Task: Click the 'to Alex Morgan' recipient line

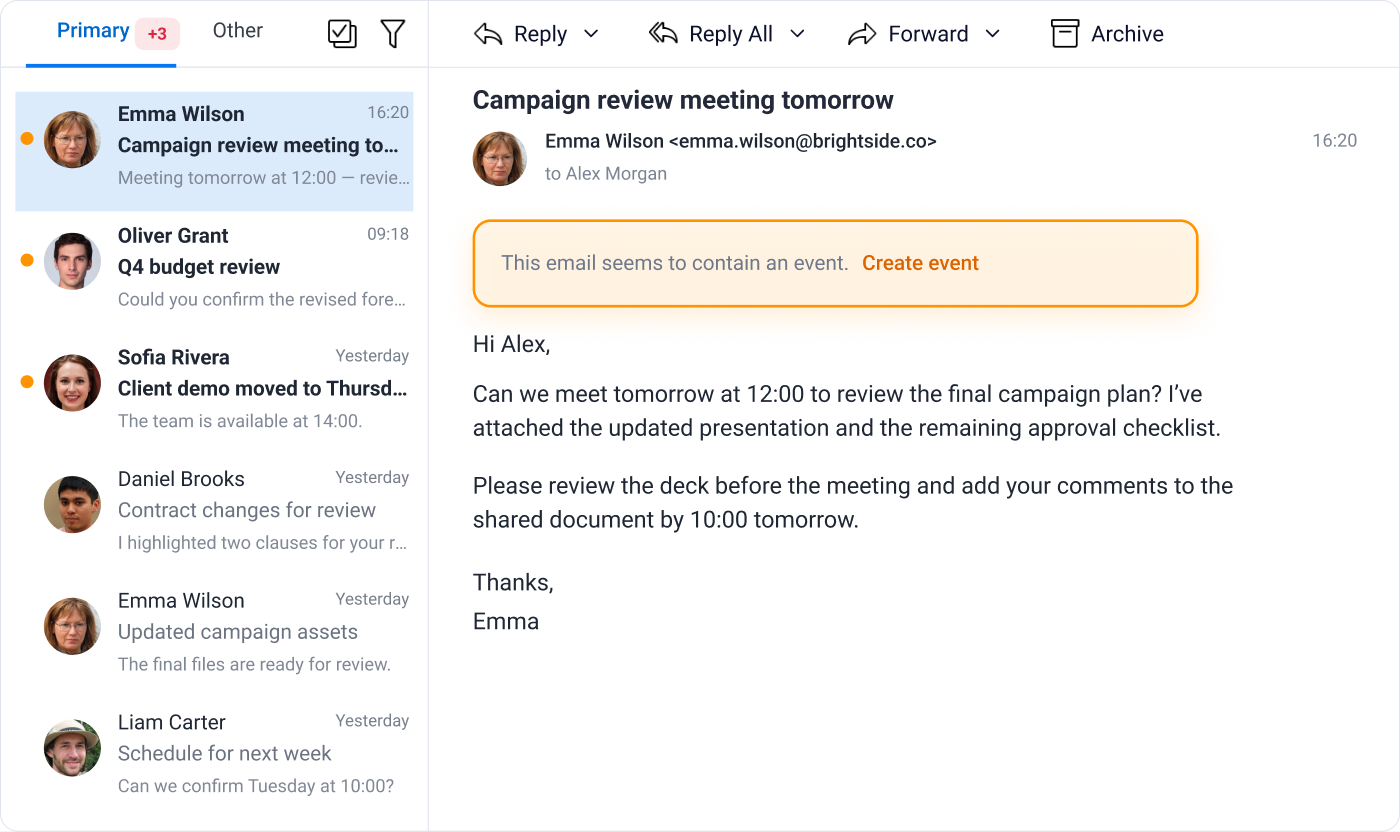Action: (x=606, y=174)
